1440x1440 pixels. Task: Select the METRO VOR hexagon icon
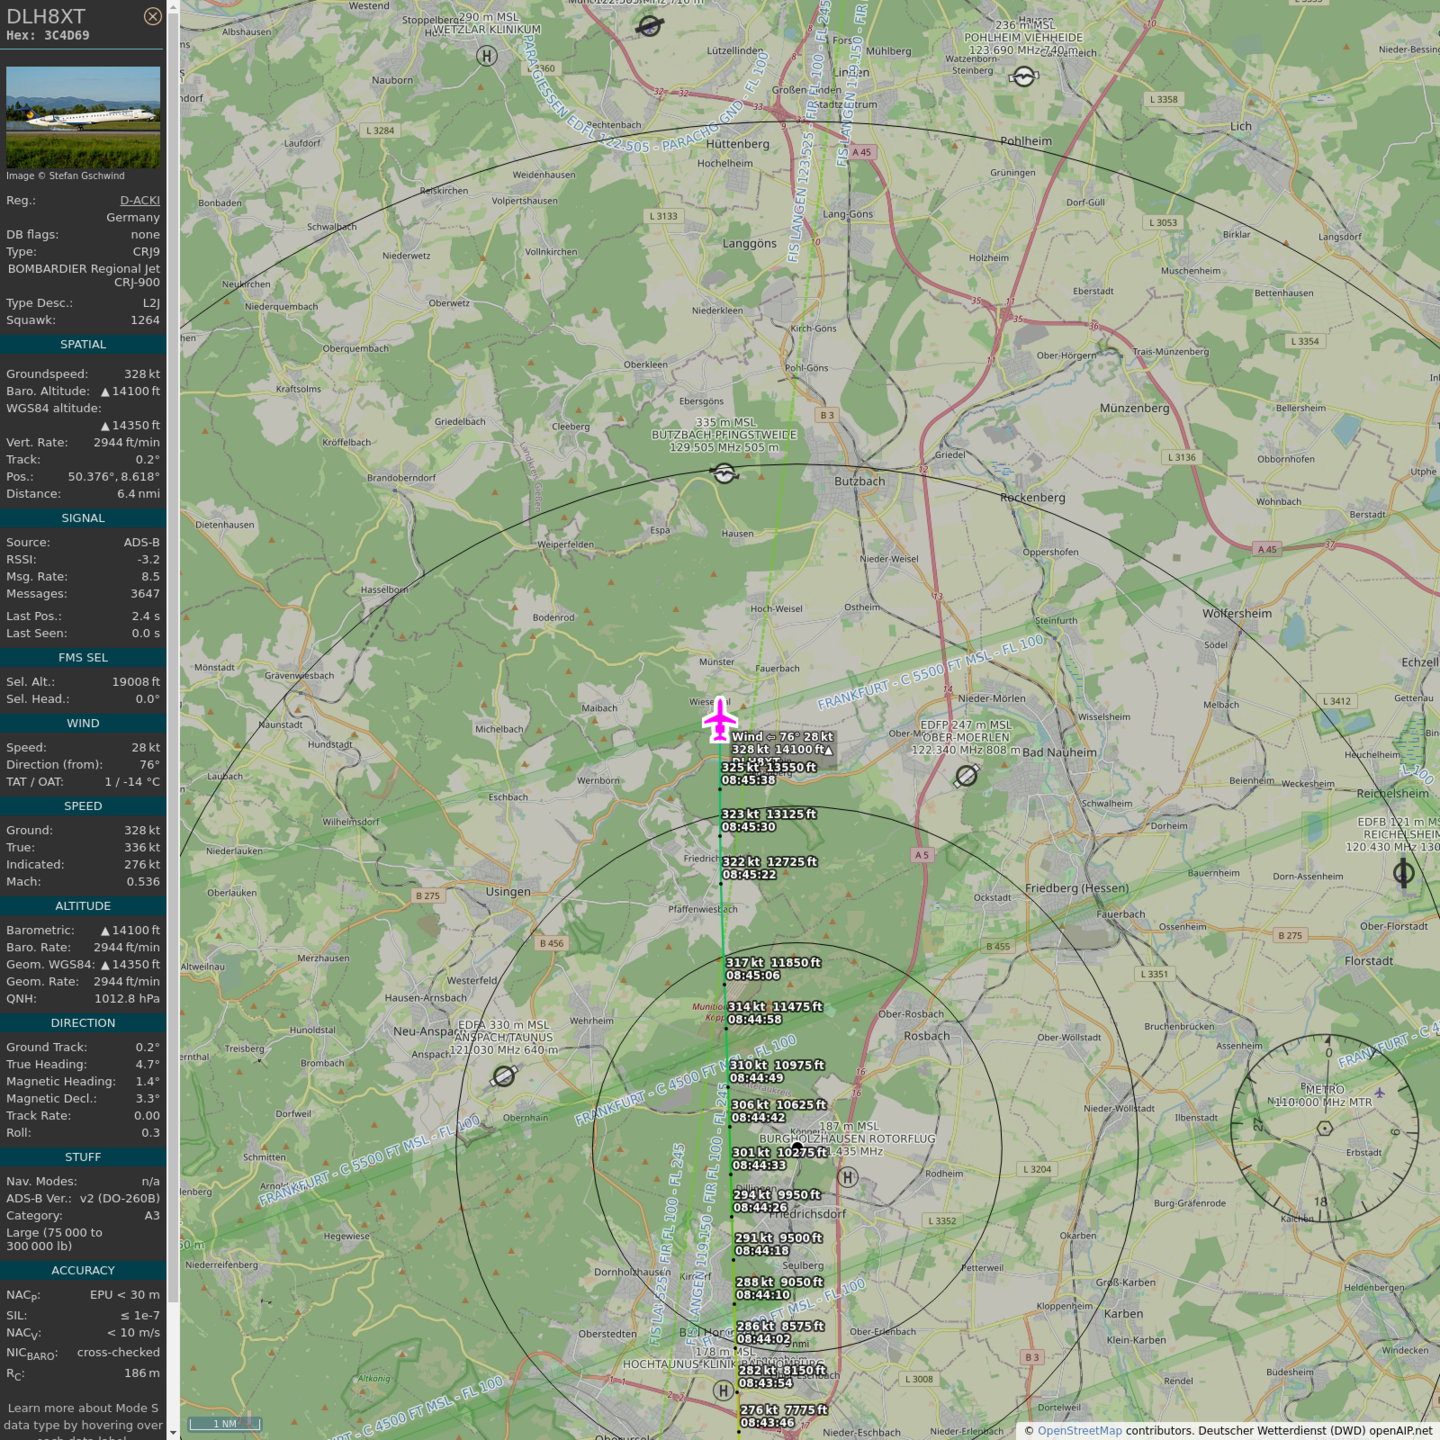[1324, 1128]
